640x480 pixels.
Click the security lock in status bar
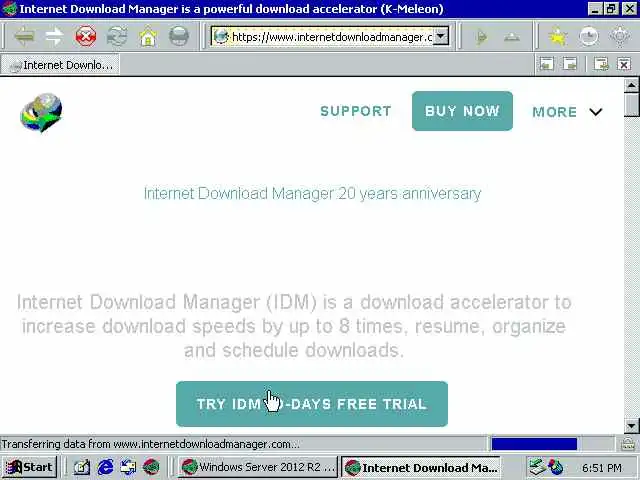click(x=627, y=444)
